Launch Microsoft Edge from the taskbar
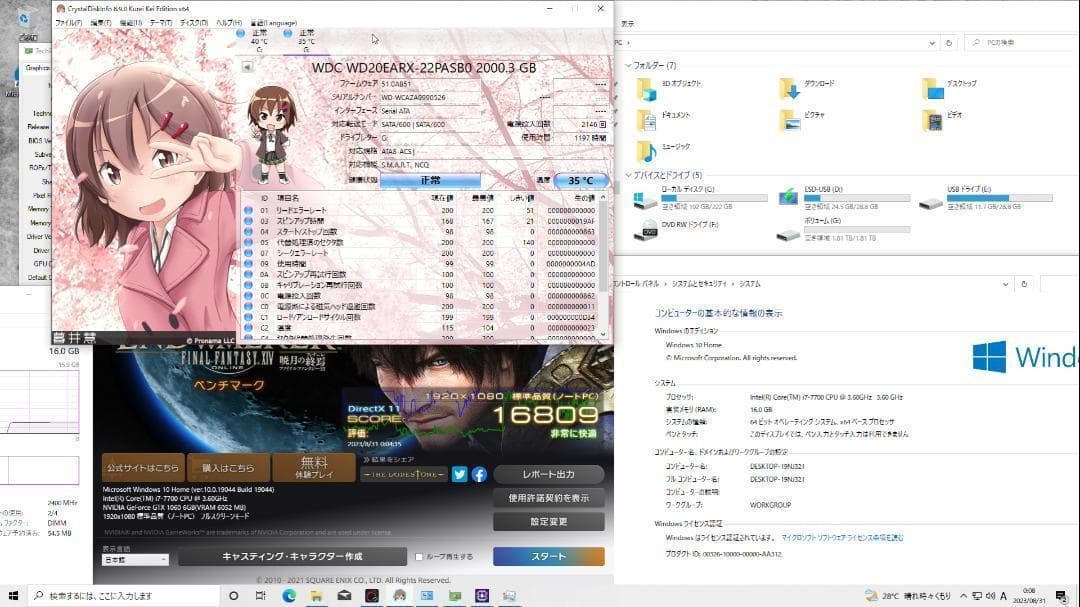This screenshot has height=607, width=1080. click(x=290, y=596)
